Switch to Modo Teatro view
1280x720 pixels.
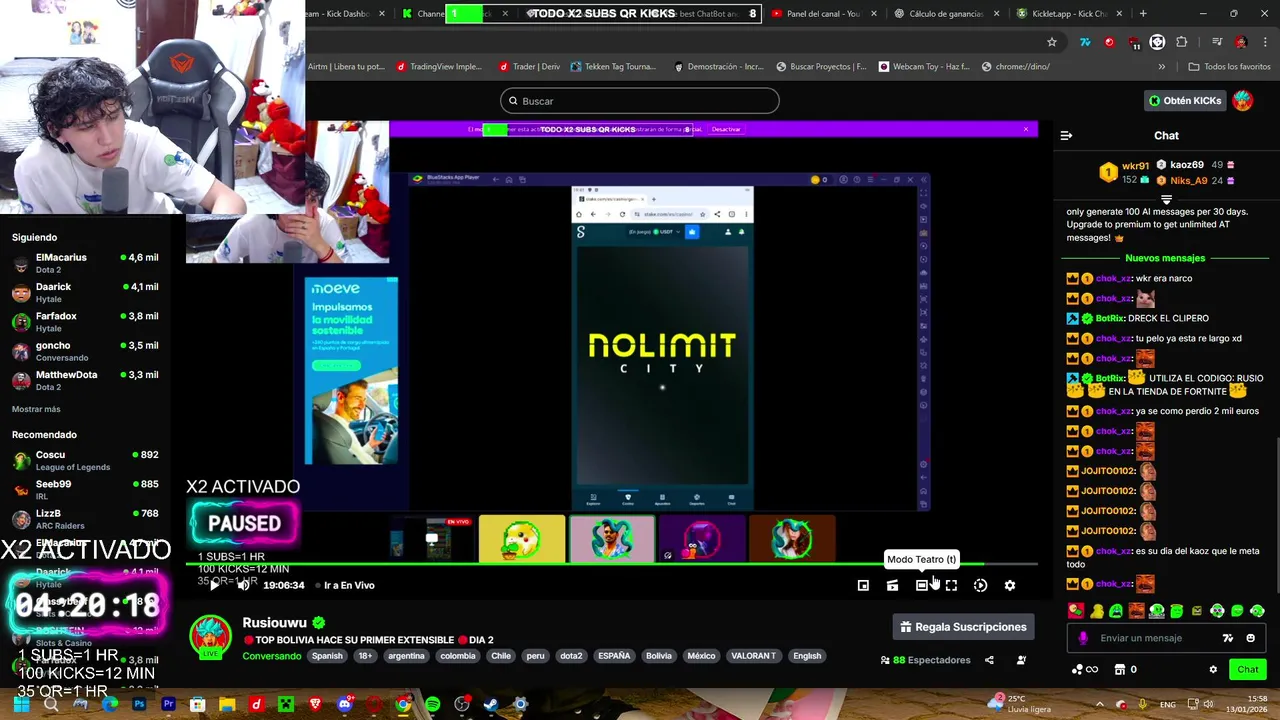pyautogui.click(x=921, y=585)
